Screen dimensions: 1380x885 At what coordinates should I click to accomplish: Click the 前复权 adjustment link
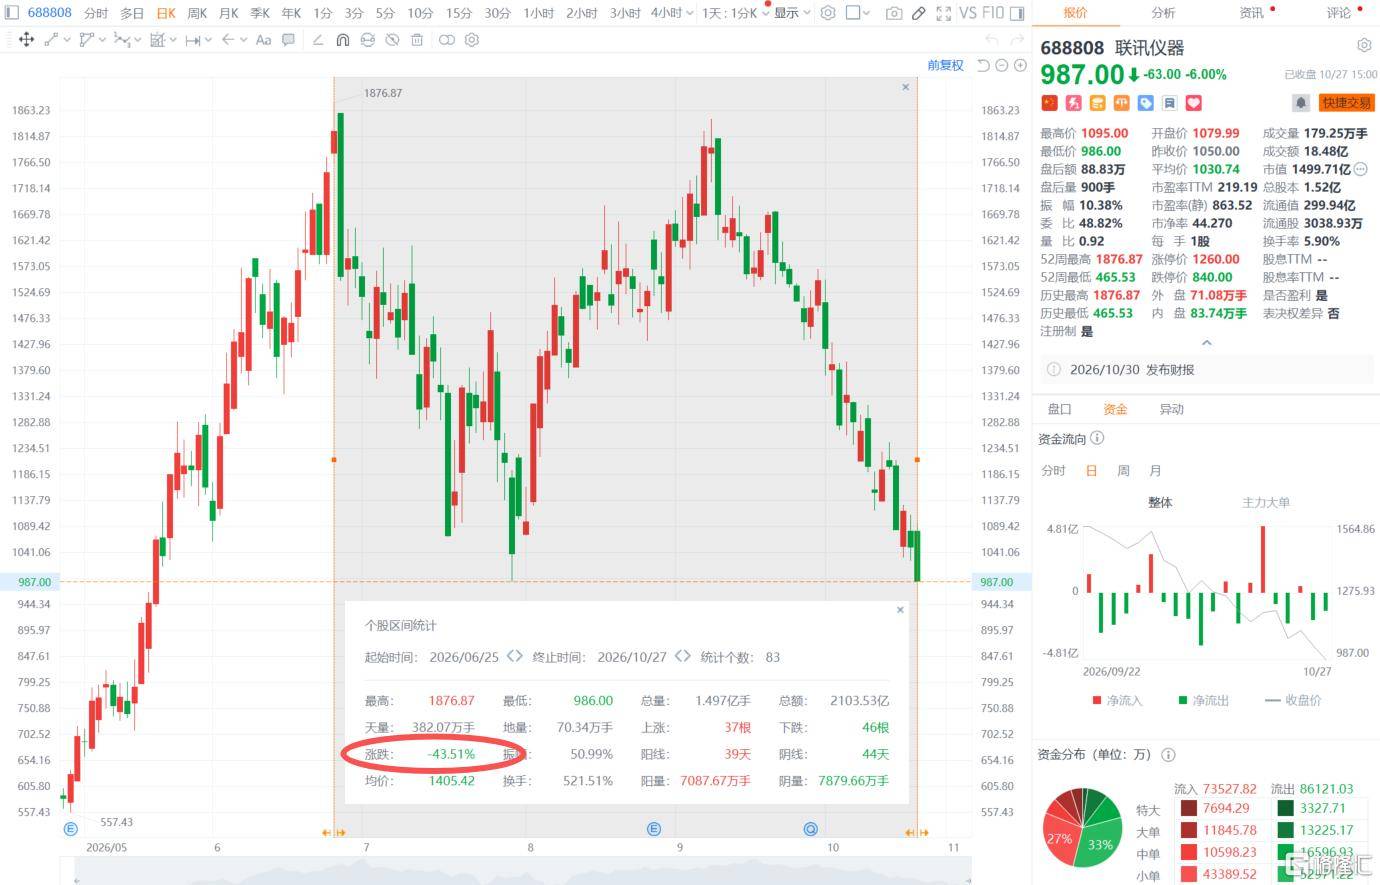coord(945,65)
